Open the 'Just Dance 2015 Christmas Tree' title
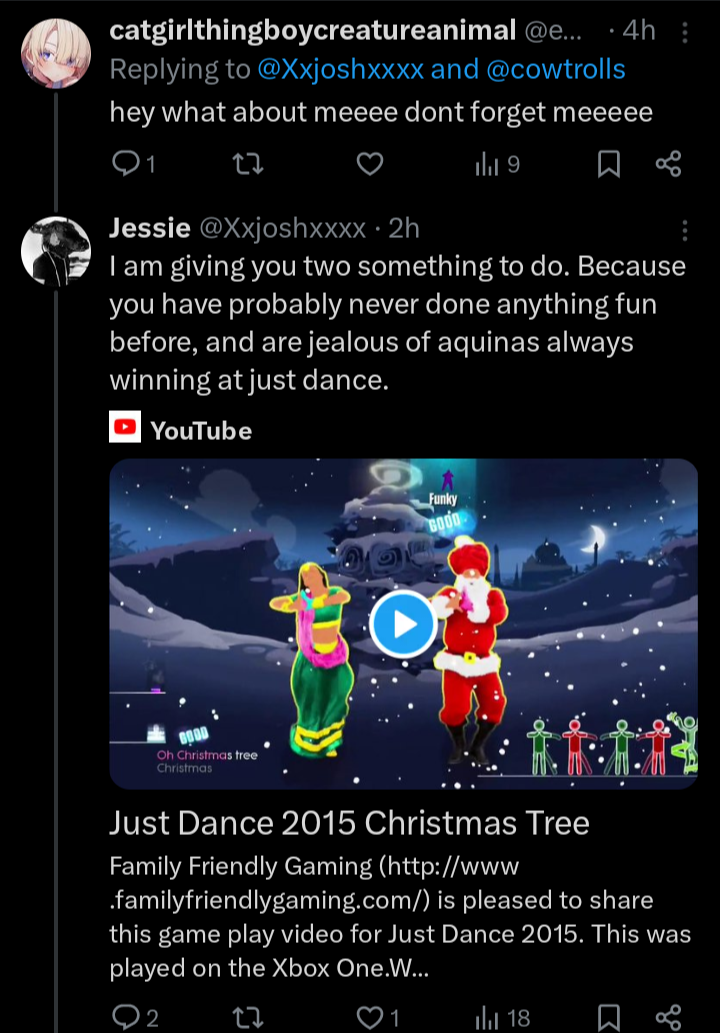The image size is (720, 1033). point(349,823)
